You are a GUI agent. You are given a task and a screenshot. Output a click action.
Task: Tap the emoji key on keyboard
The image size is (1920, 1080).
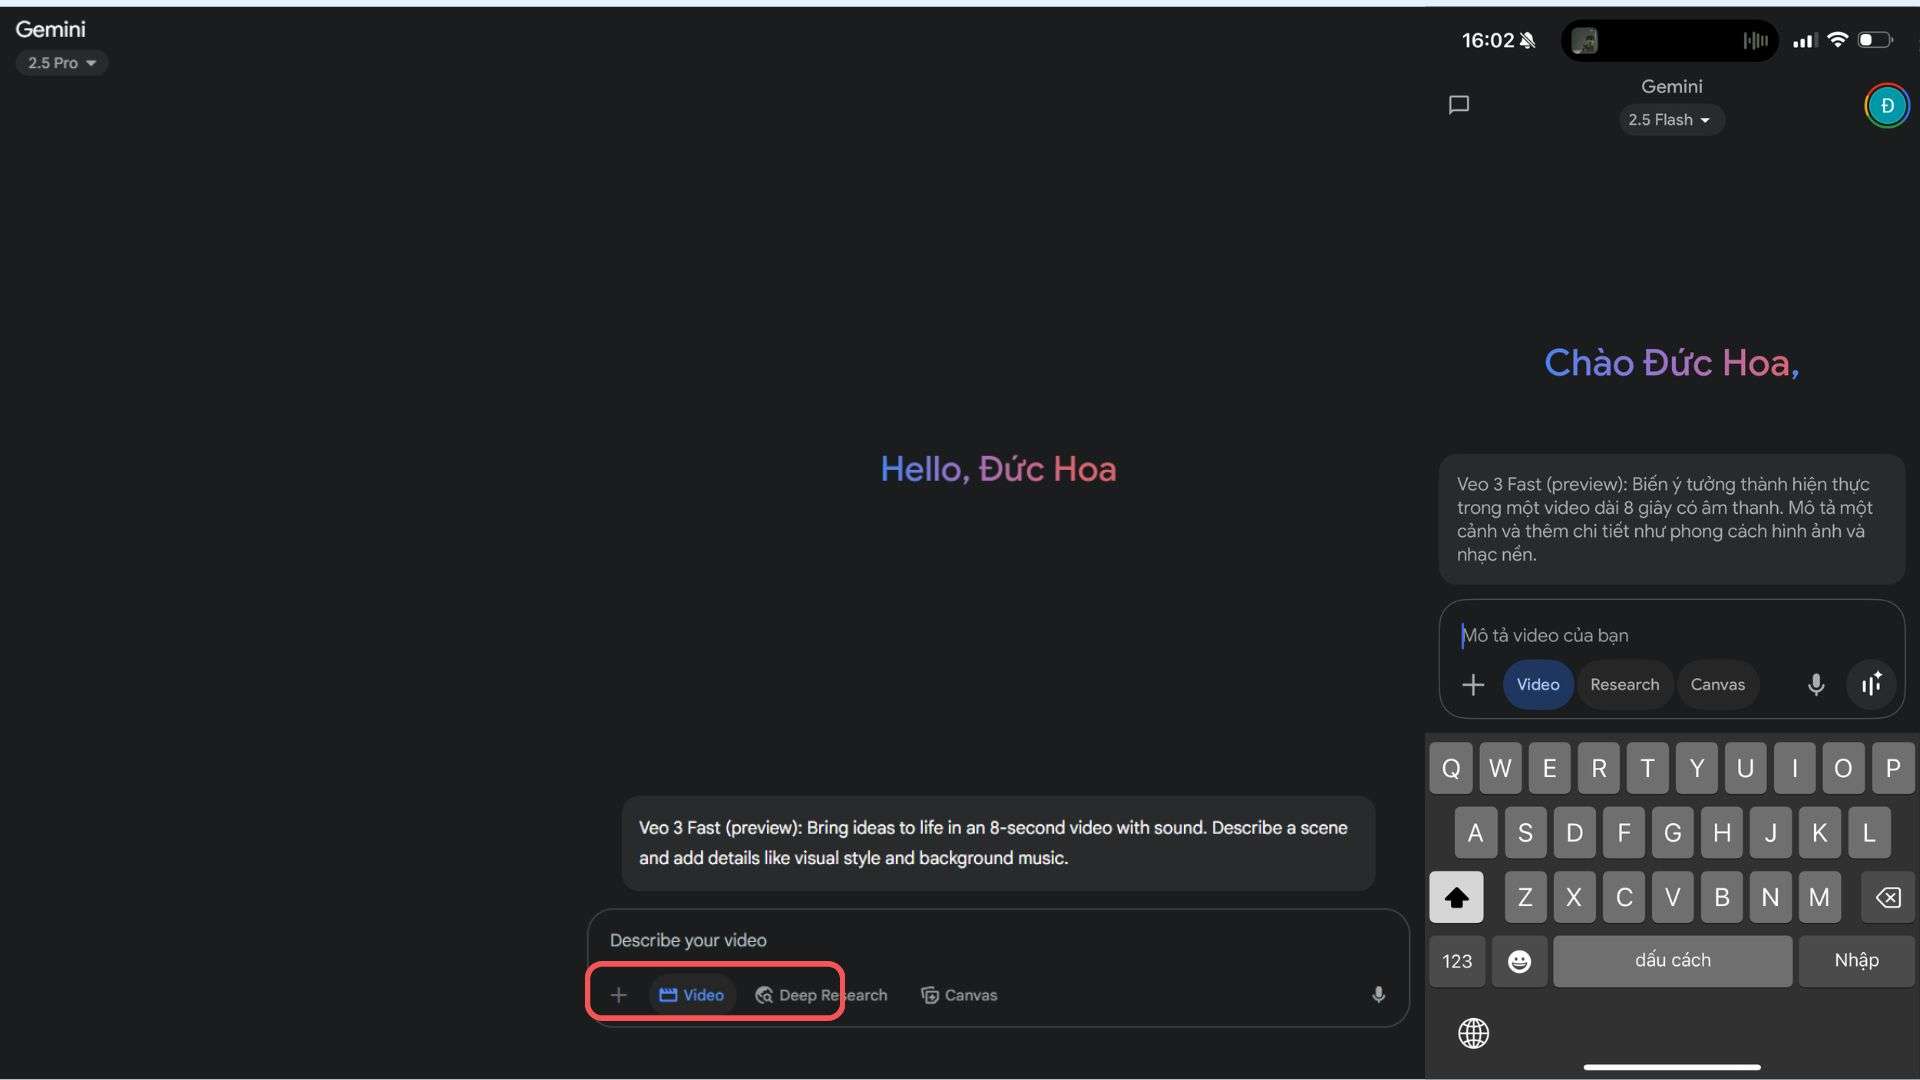[1519, 961]
